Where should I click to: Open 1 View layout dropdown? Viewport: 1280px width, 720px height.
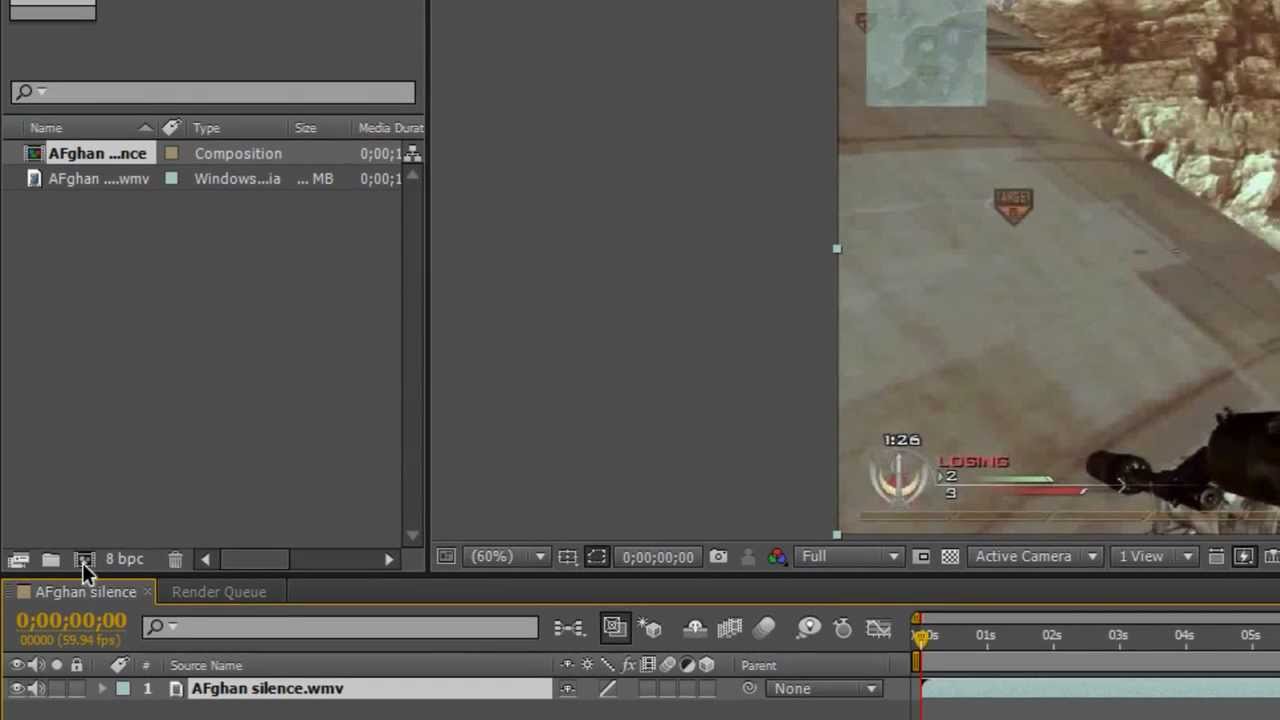coord(1156,557)
